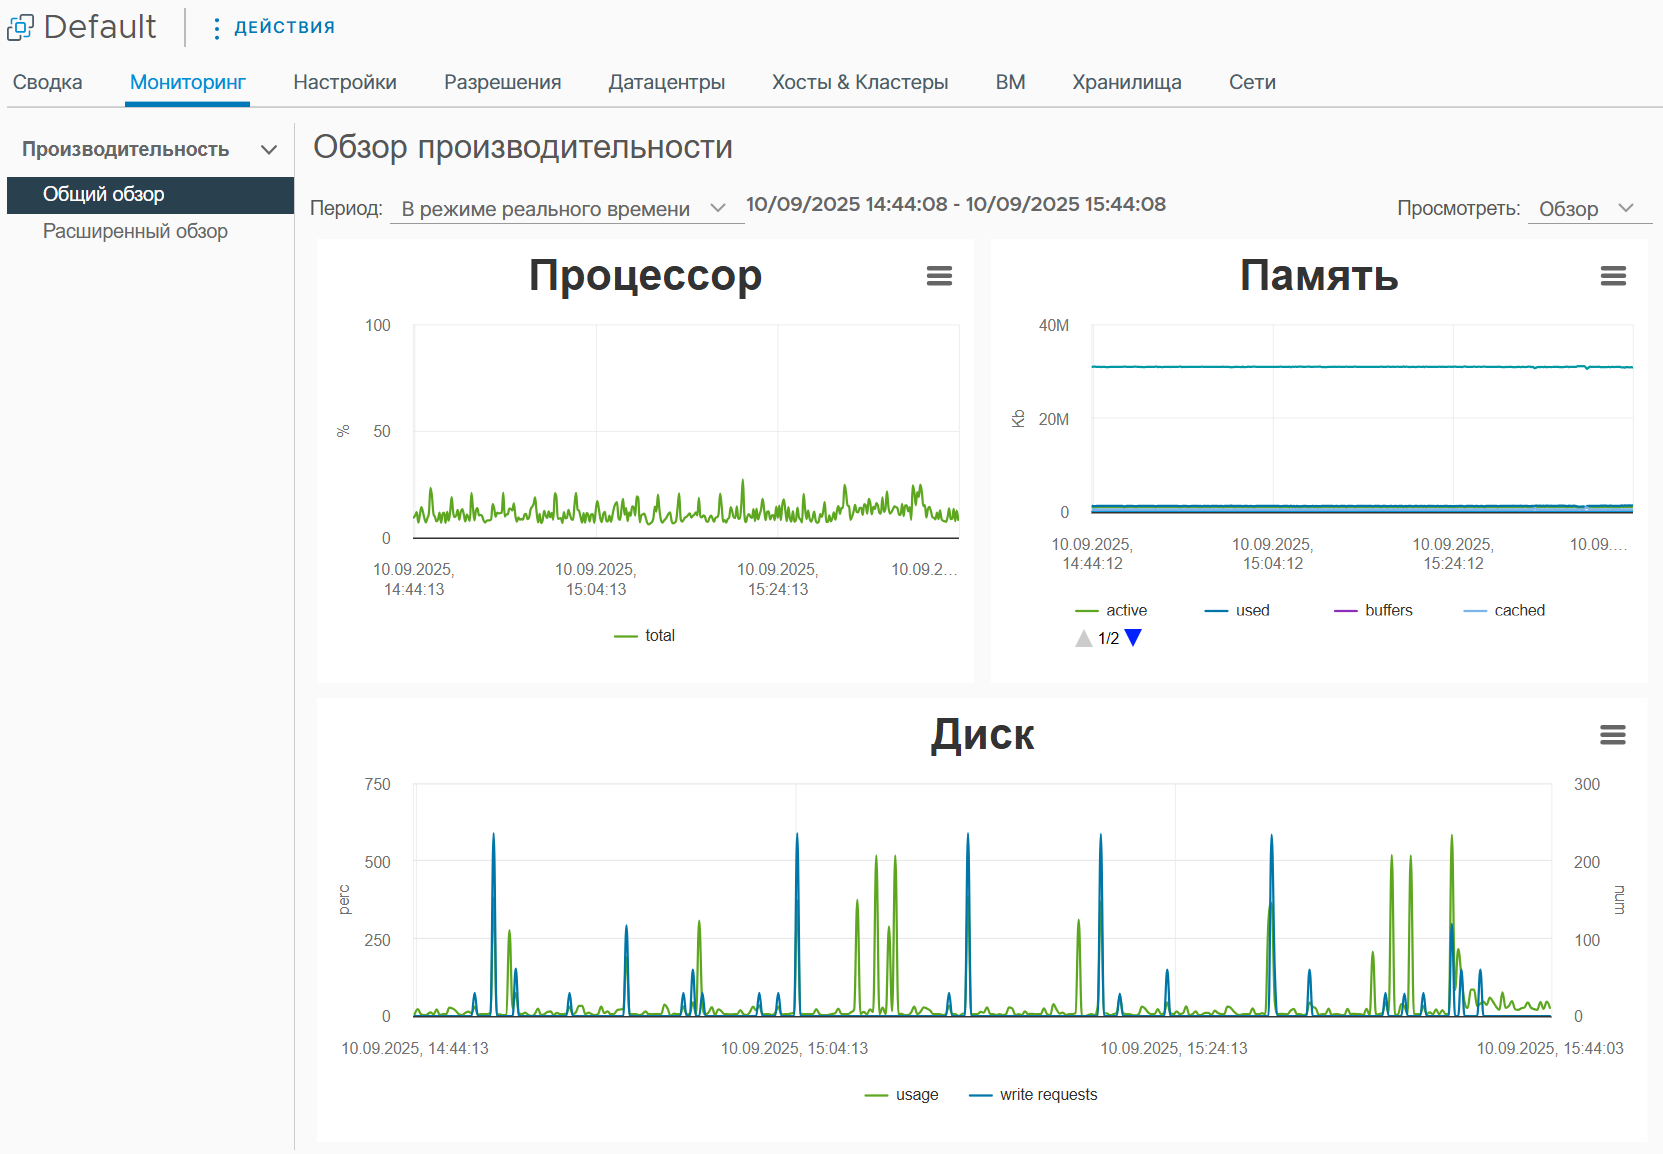Switch to the Сети tab

tap(1252, 82)
